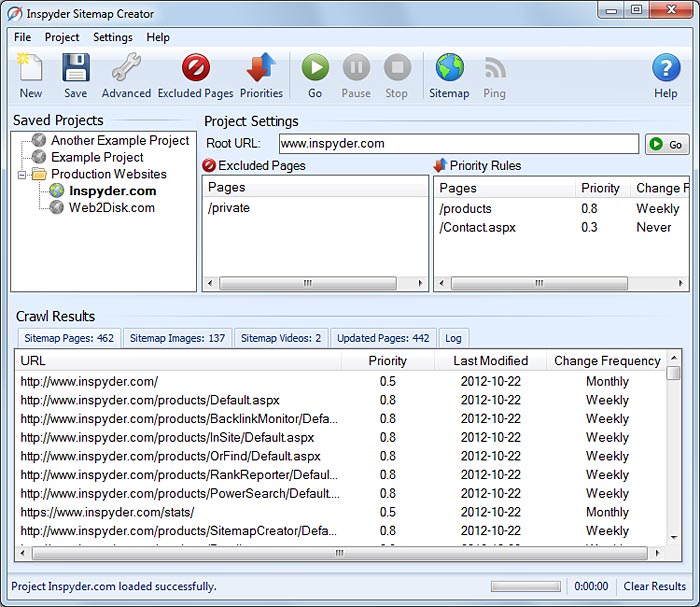Open the Help menu

tap(158, 37)
